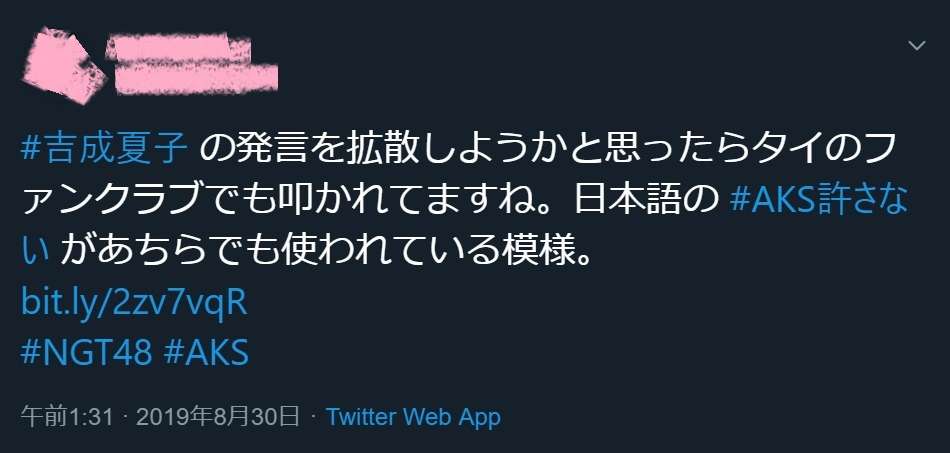This screenshot has height=453, width=950.
Task: Click the wrapped blue い hashtag ending
Action: tap(35, 252)
